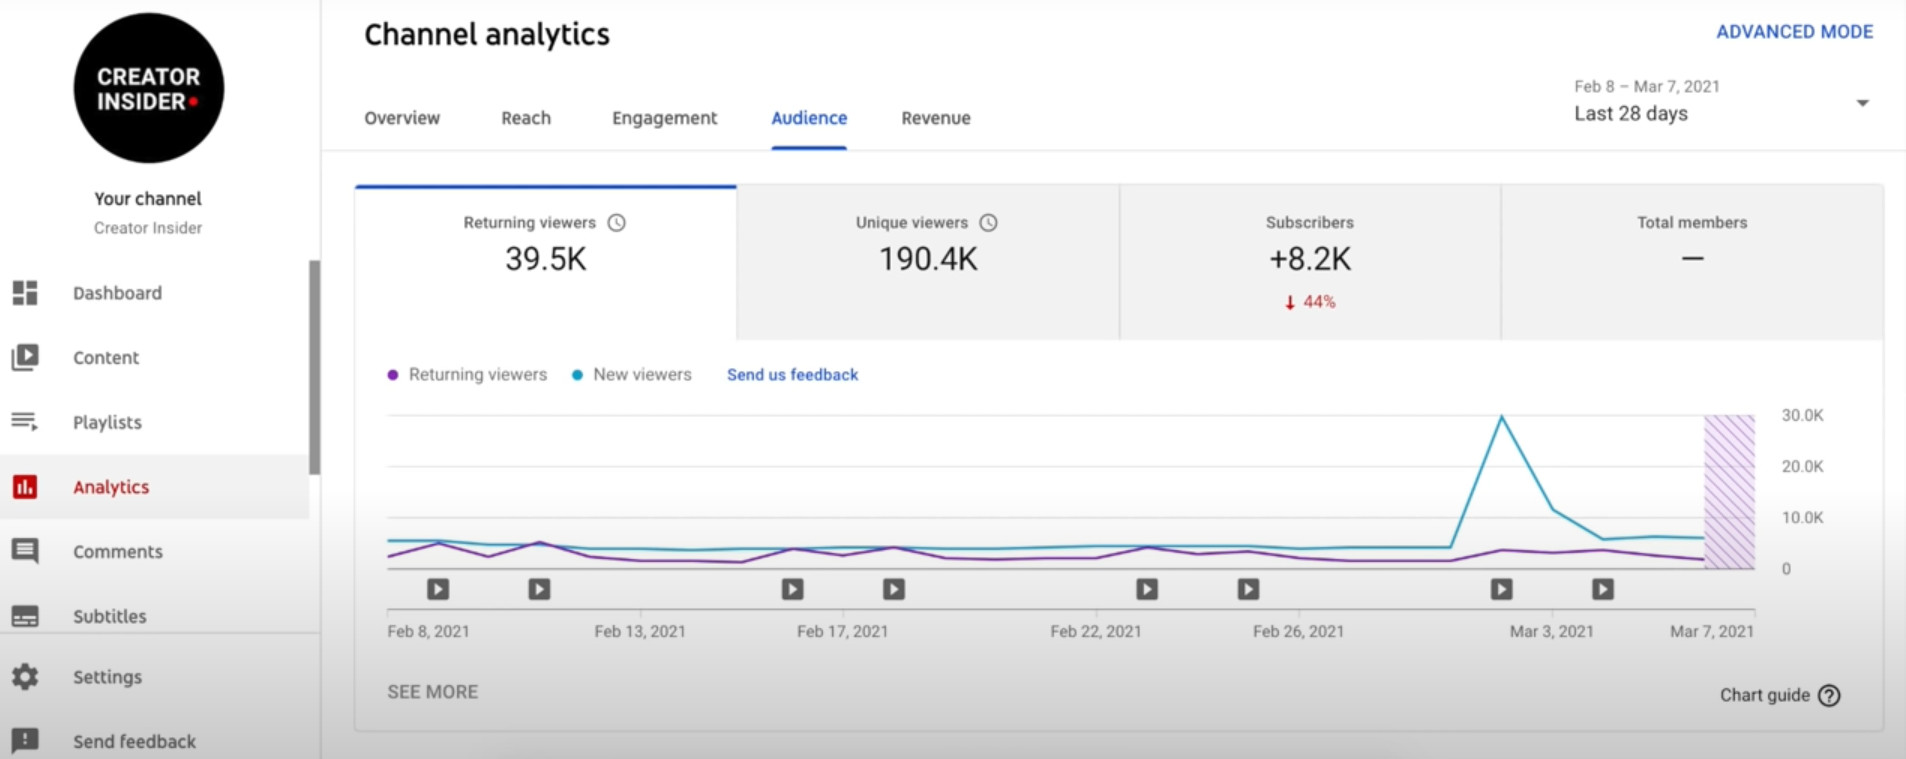Switch to the Overview tab
This screenshot has width=1906, height=759.
click(402, 118)
